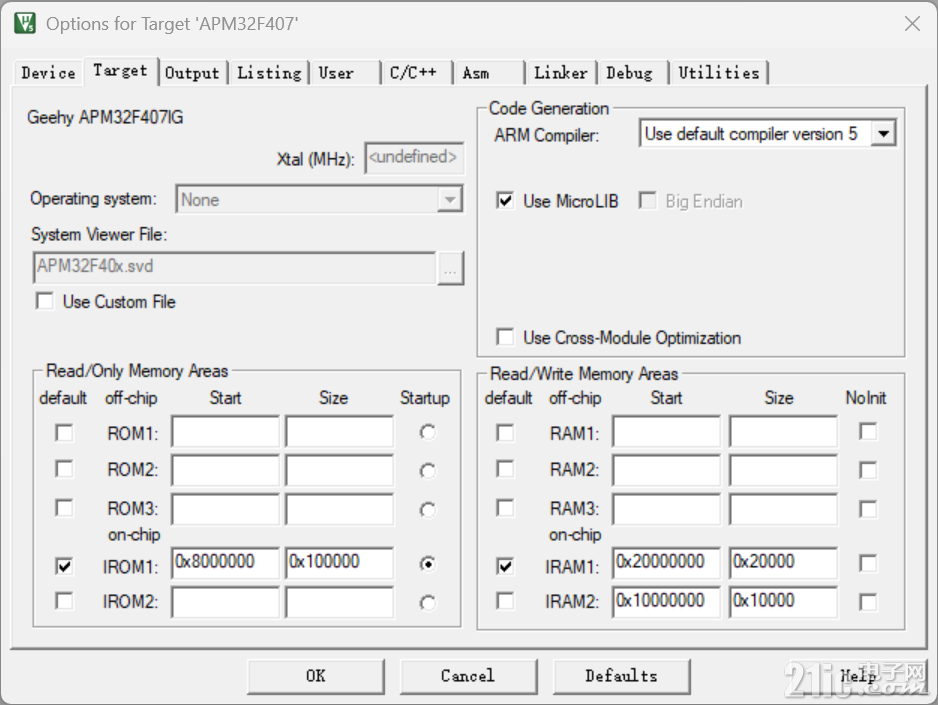This screenshot has height=705, width=938.
Task: Check the RAM3 default checkbox
Action: click(505, 508)
